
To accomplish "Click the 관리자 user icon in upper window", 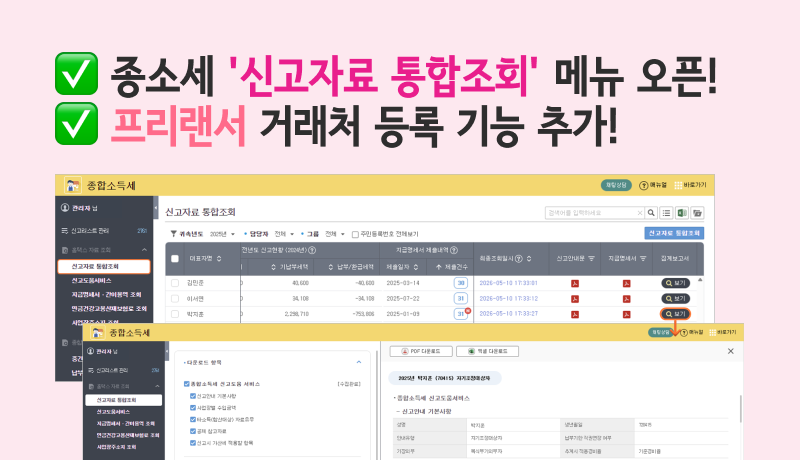I will click(x=65, y=208).
